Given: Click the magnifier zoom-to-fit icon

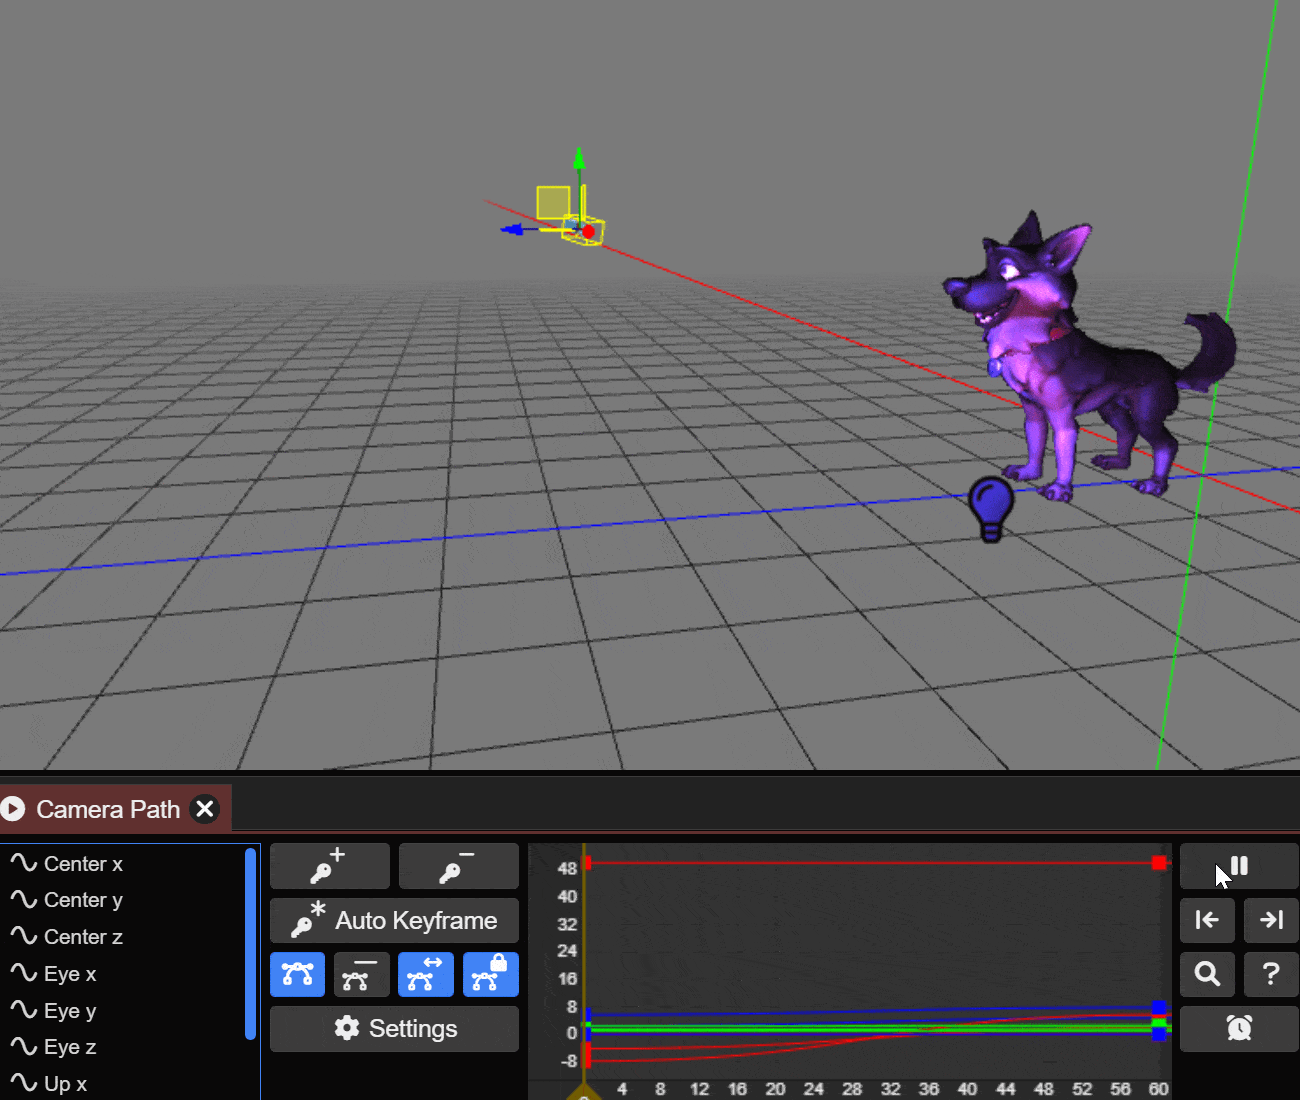Looking at the screenshot, I should click(1207, 974).
